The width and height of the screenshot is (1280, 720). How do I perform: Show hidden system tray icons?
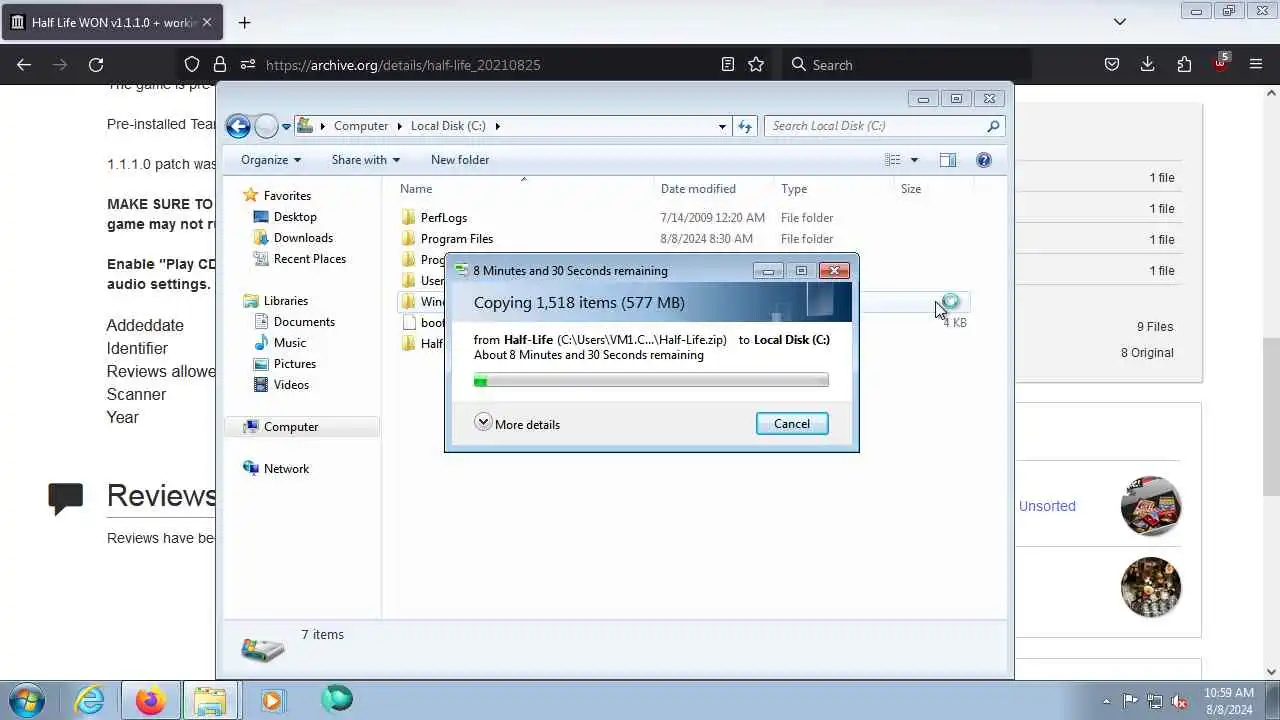[x=1106, y=701]
